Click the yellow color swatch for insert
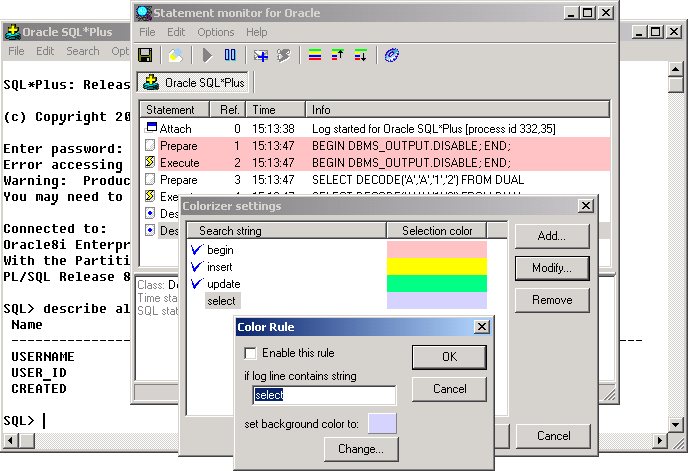688x471 pixels. [x=437, y=266]
